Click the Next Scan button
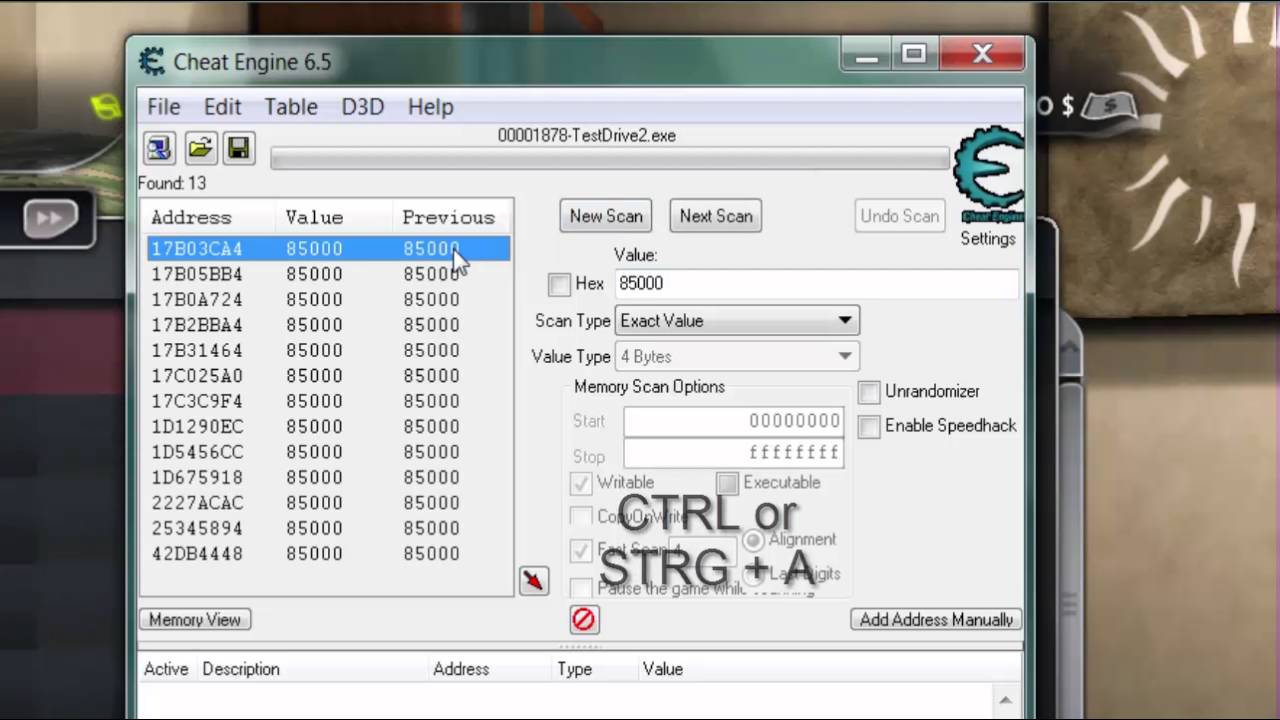 pos(716,216)
